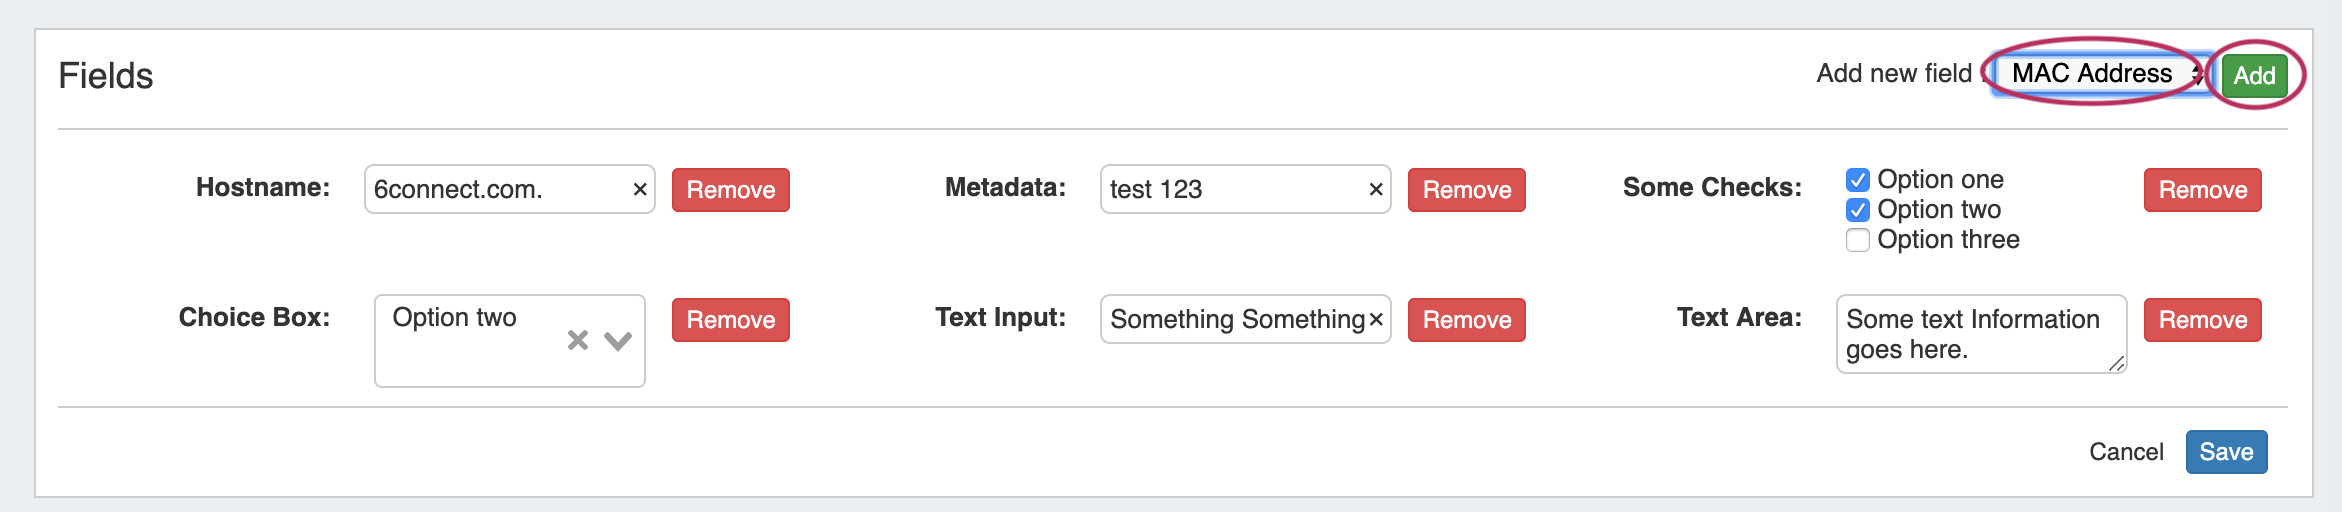2342x512 pixels.
Task: Save the field changes
Action: tap(2226, 452)
